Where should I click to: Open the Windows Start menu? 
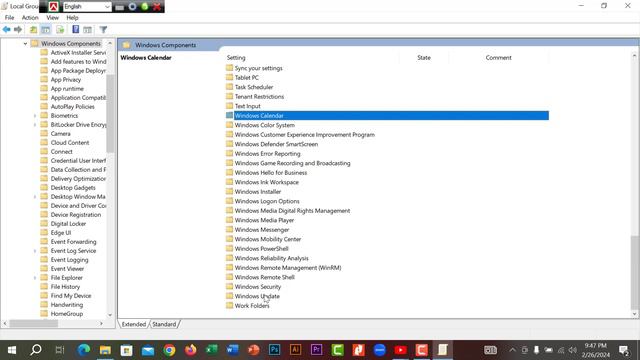click(x=12, y=350)
